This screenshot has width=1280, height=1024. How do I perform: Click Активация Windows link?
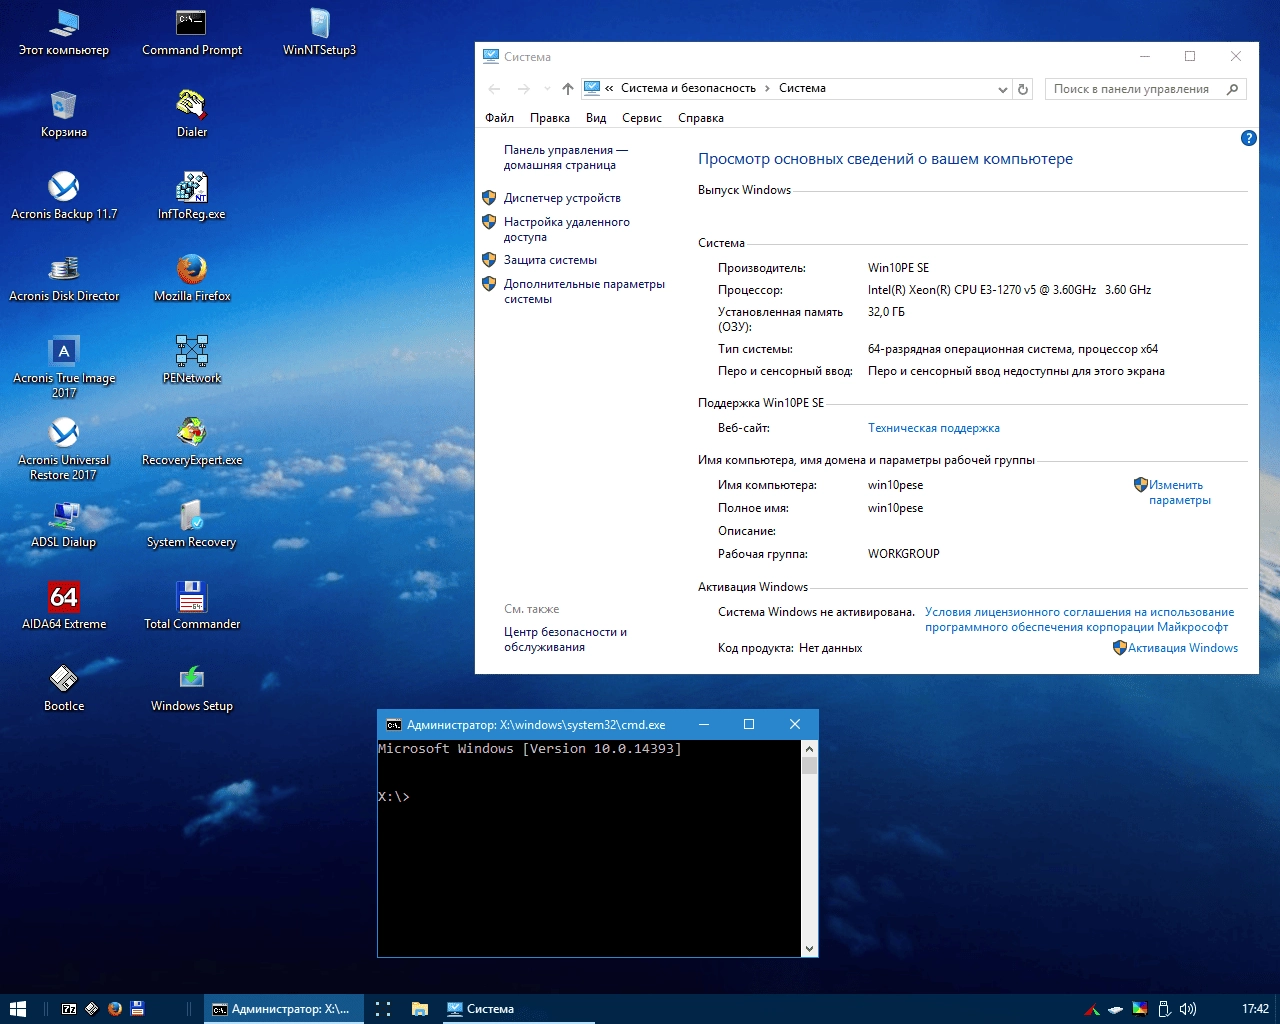(x=1183, y=648)
